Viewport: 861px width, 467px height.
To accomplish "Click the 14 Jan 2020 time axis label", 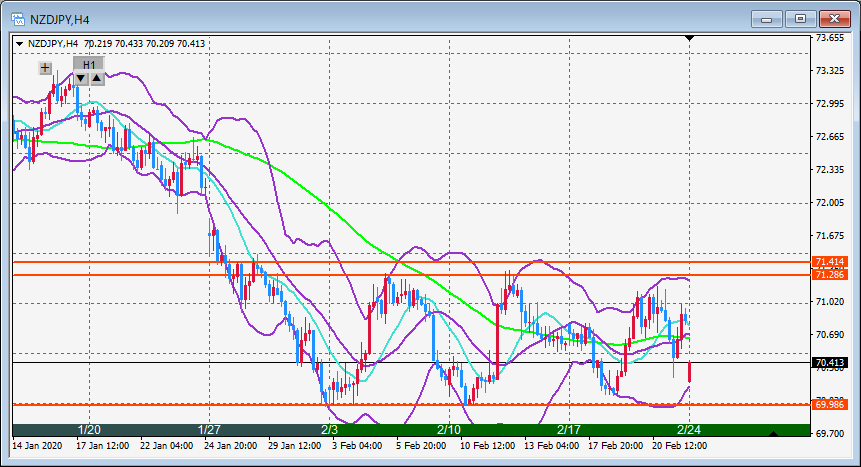I will [x=37, y=446].
